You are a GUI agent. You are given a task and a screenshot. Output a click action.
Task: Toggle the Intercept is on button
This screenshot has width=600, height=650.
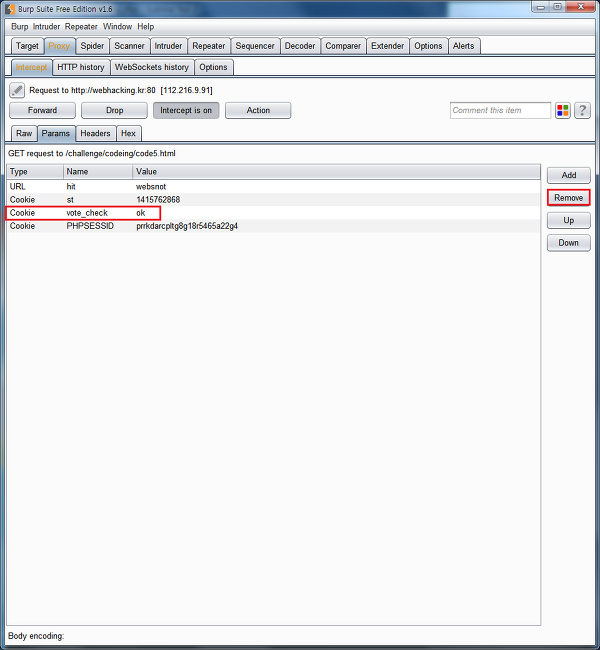[186, 110]
